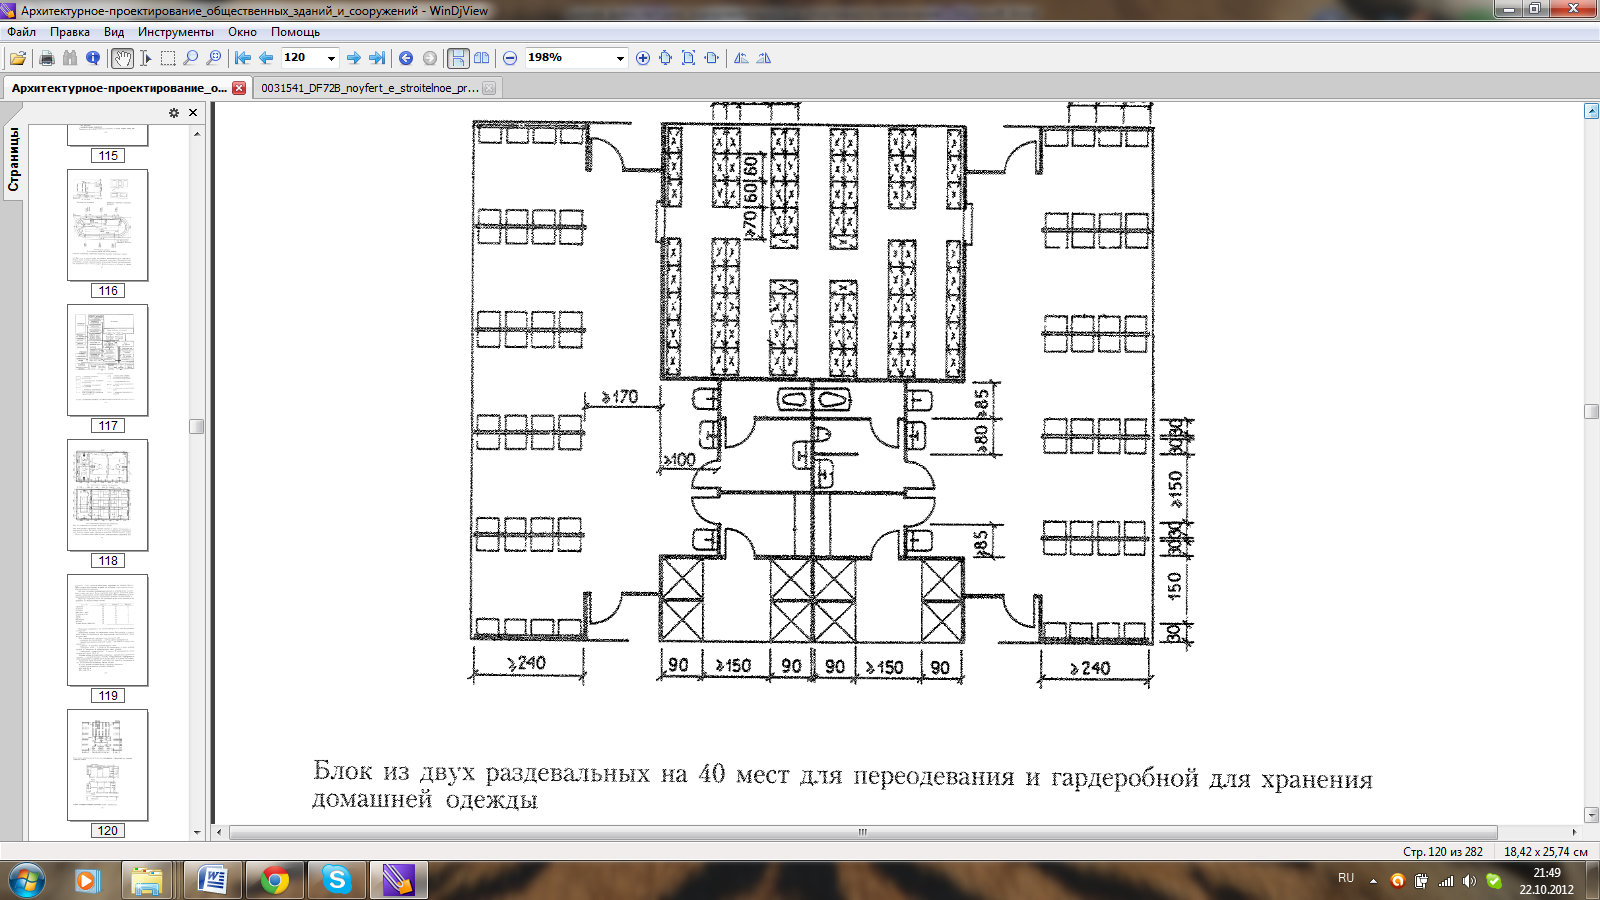The height and width of the screenshot is (900, 1600).
Task: Choose the text selection cursor tool
Action: point(146,58)
